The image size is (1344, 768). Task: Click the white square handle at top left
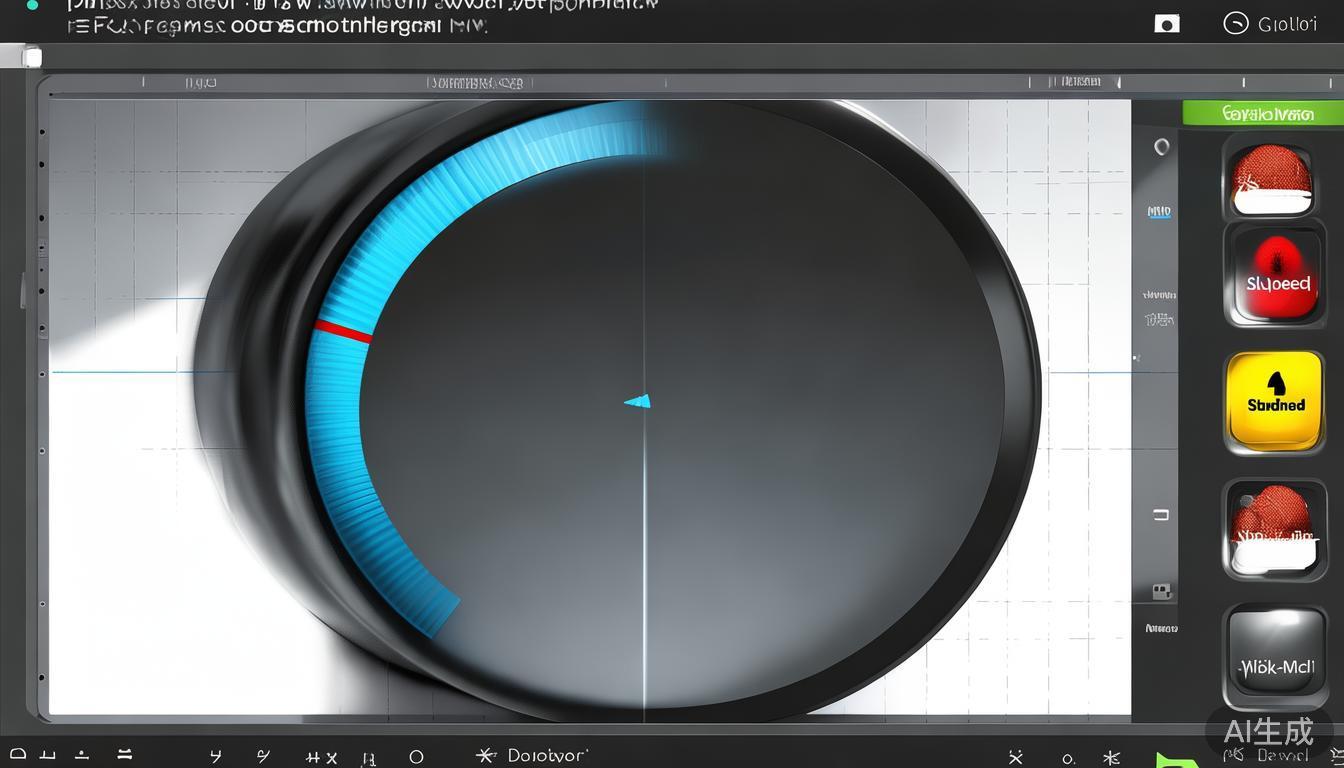click(x=32, y=58)
